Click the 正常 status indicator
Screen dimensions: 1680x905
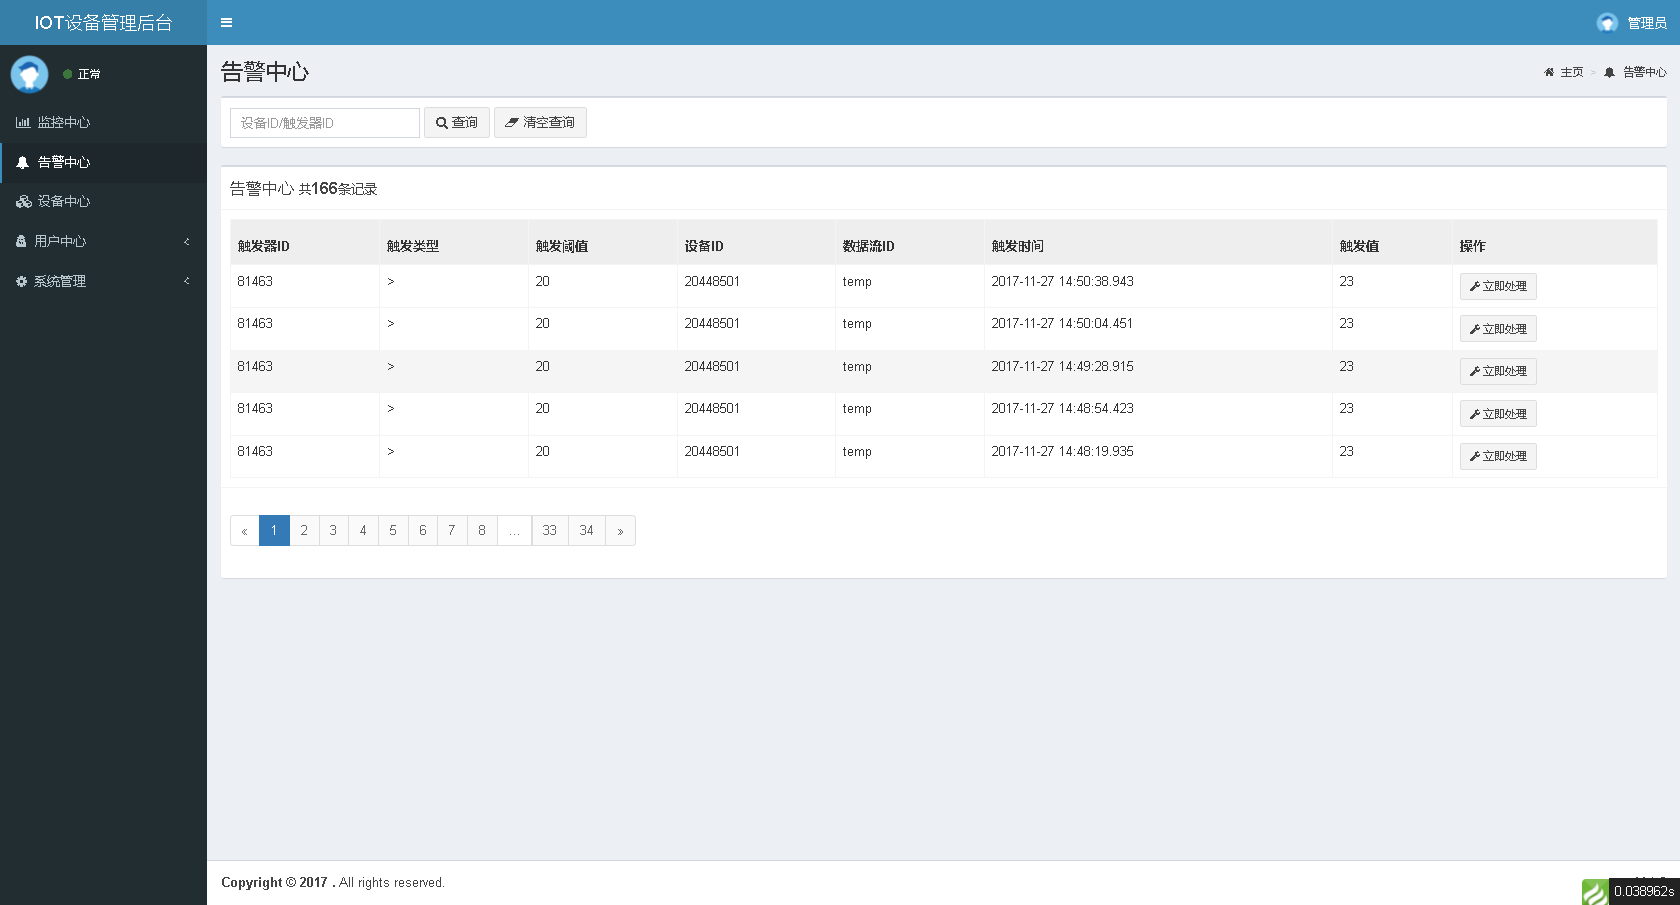(x=82, y=74)
